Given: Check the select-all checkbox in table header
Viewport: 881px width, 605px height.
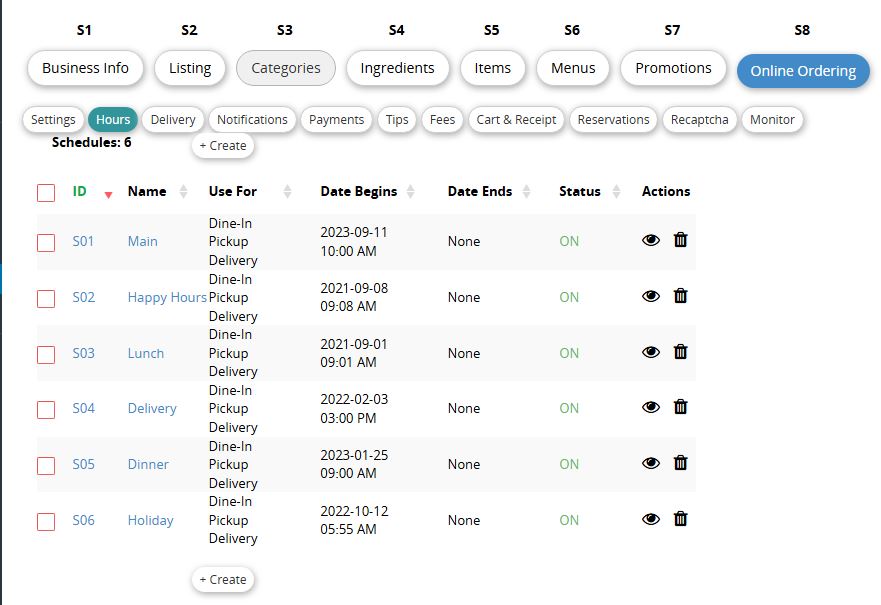Looking at the screenshot, I should tap(46, 193).
